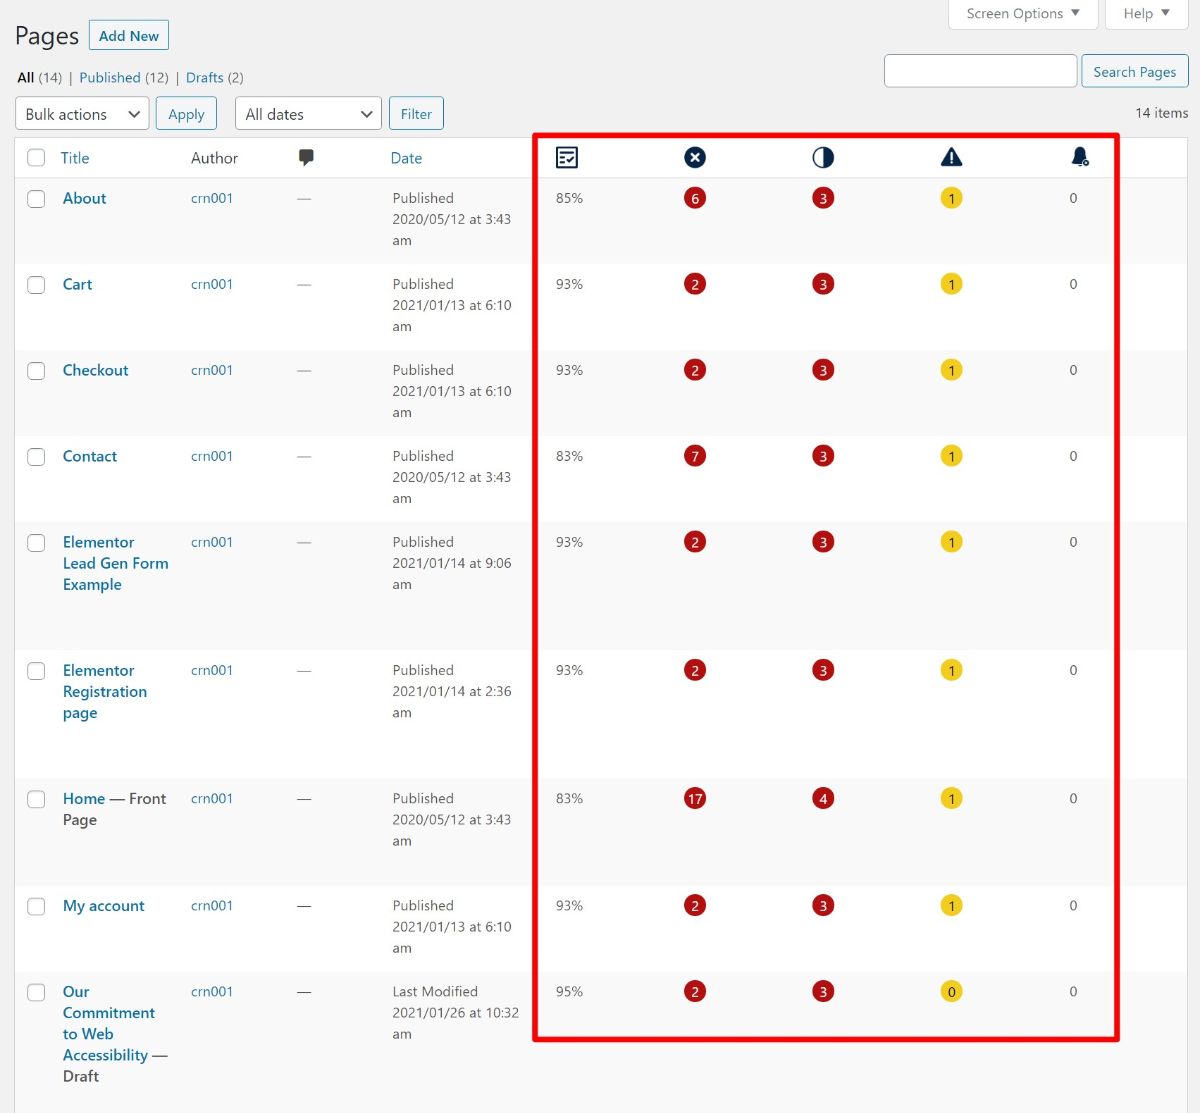This screenshot has height=1113, width=1200.
Task: Click the comments bubble column icon
Action: click(306, 157)
